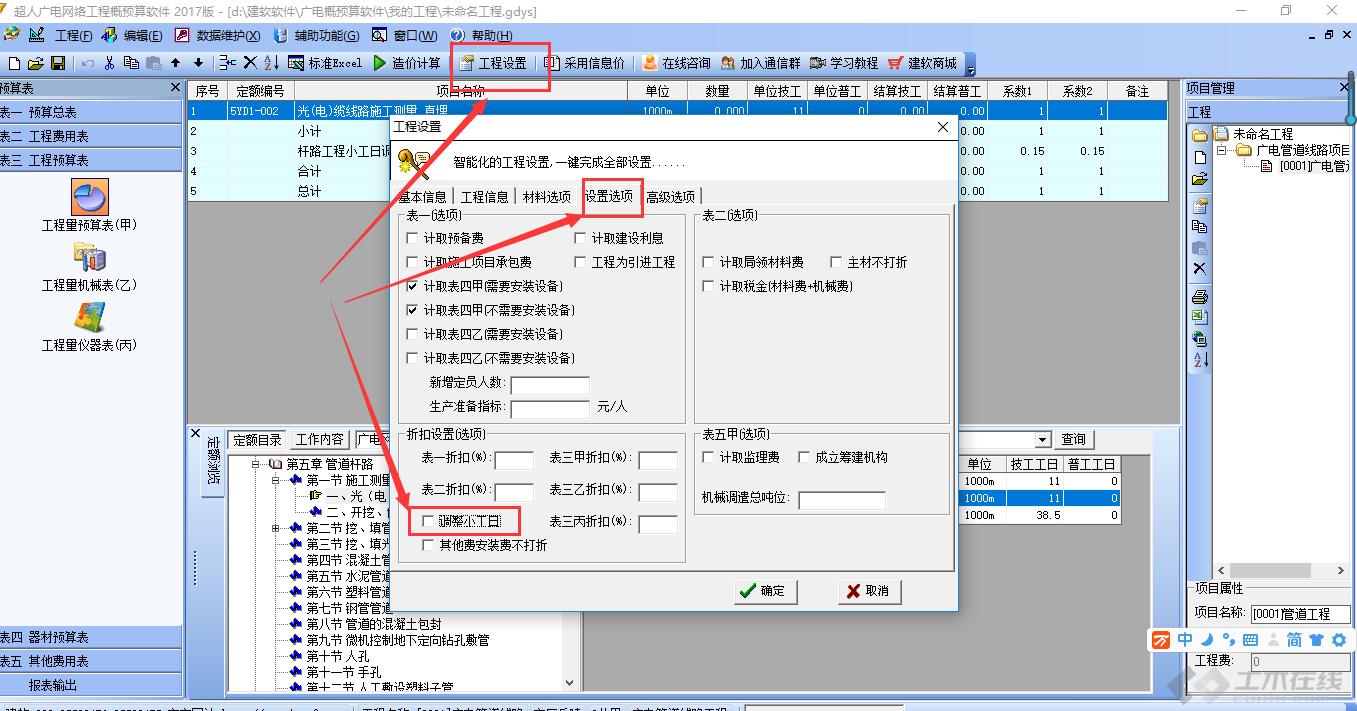
Task: Open dropdown arrow beside 查询 button
Action: [x=1042, y=440]
